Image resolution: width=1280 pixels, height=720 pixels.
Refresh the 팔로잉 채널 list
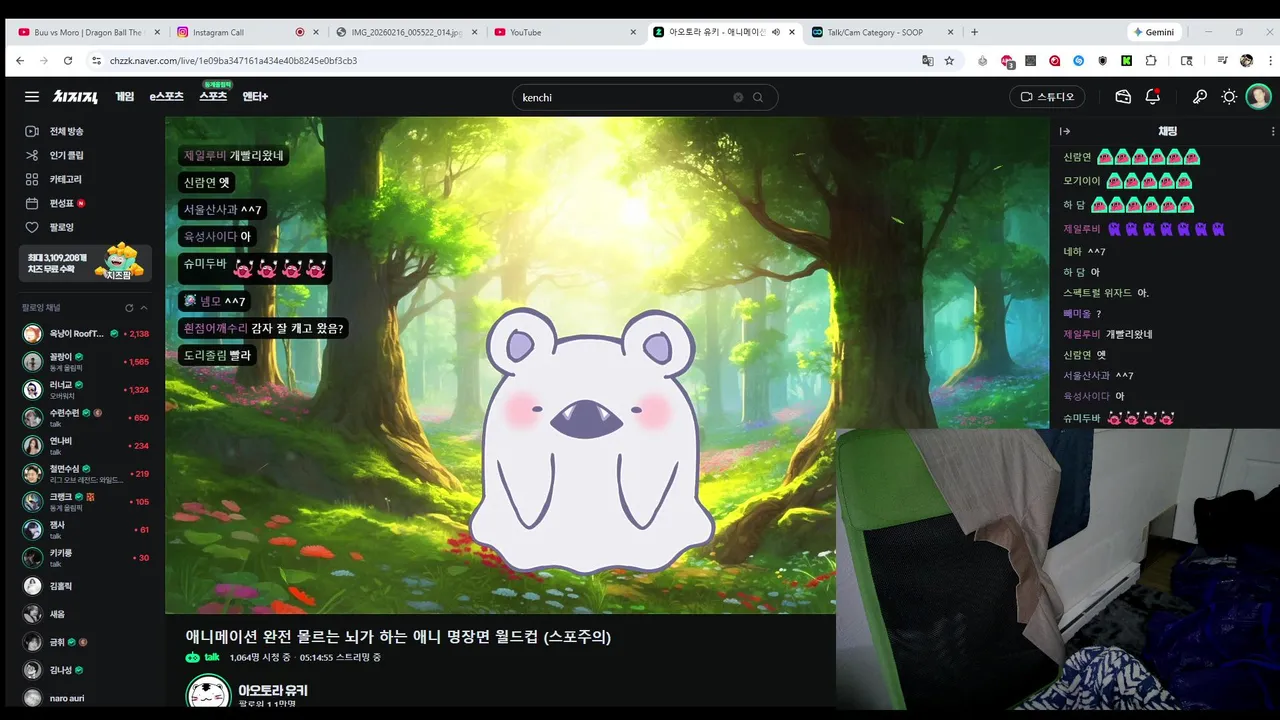point(129,308)
